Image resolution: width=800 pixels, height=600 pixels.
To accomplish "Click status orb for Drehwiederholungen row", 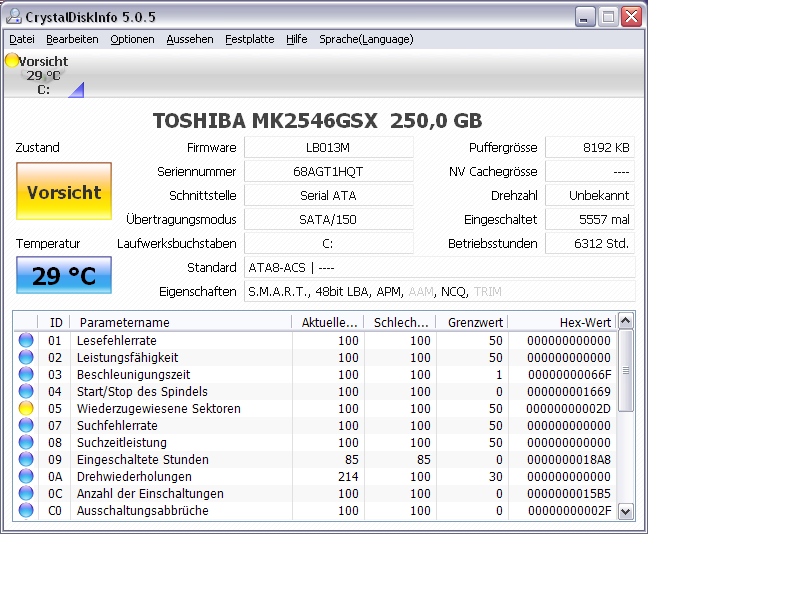I will (26, 477).
